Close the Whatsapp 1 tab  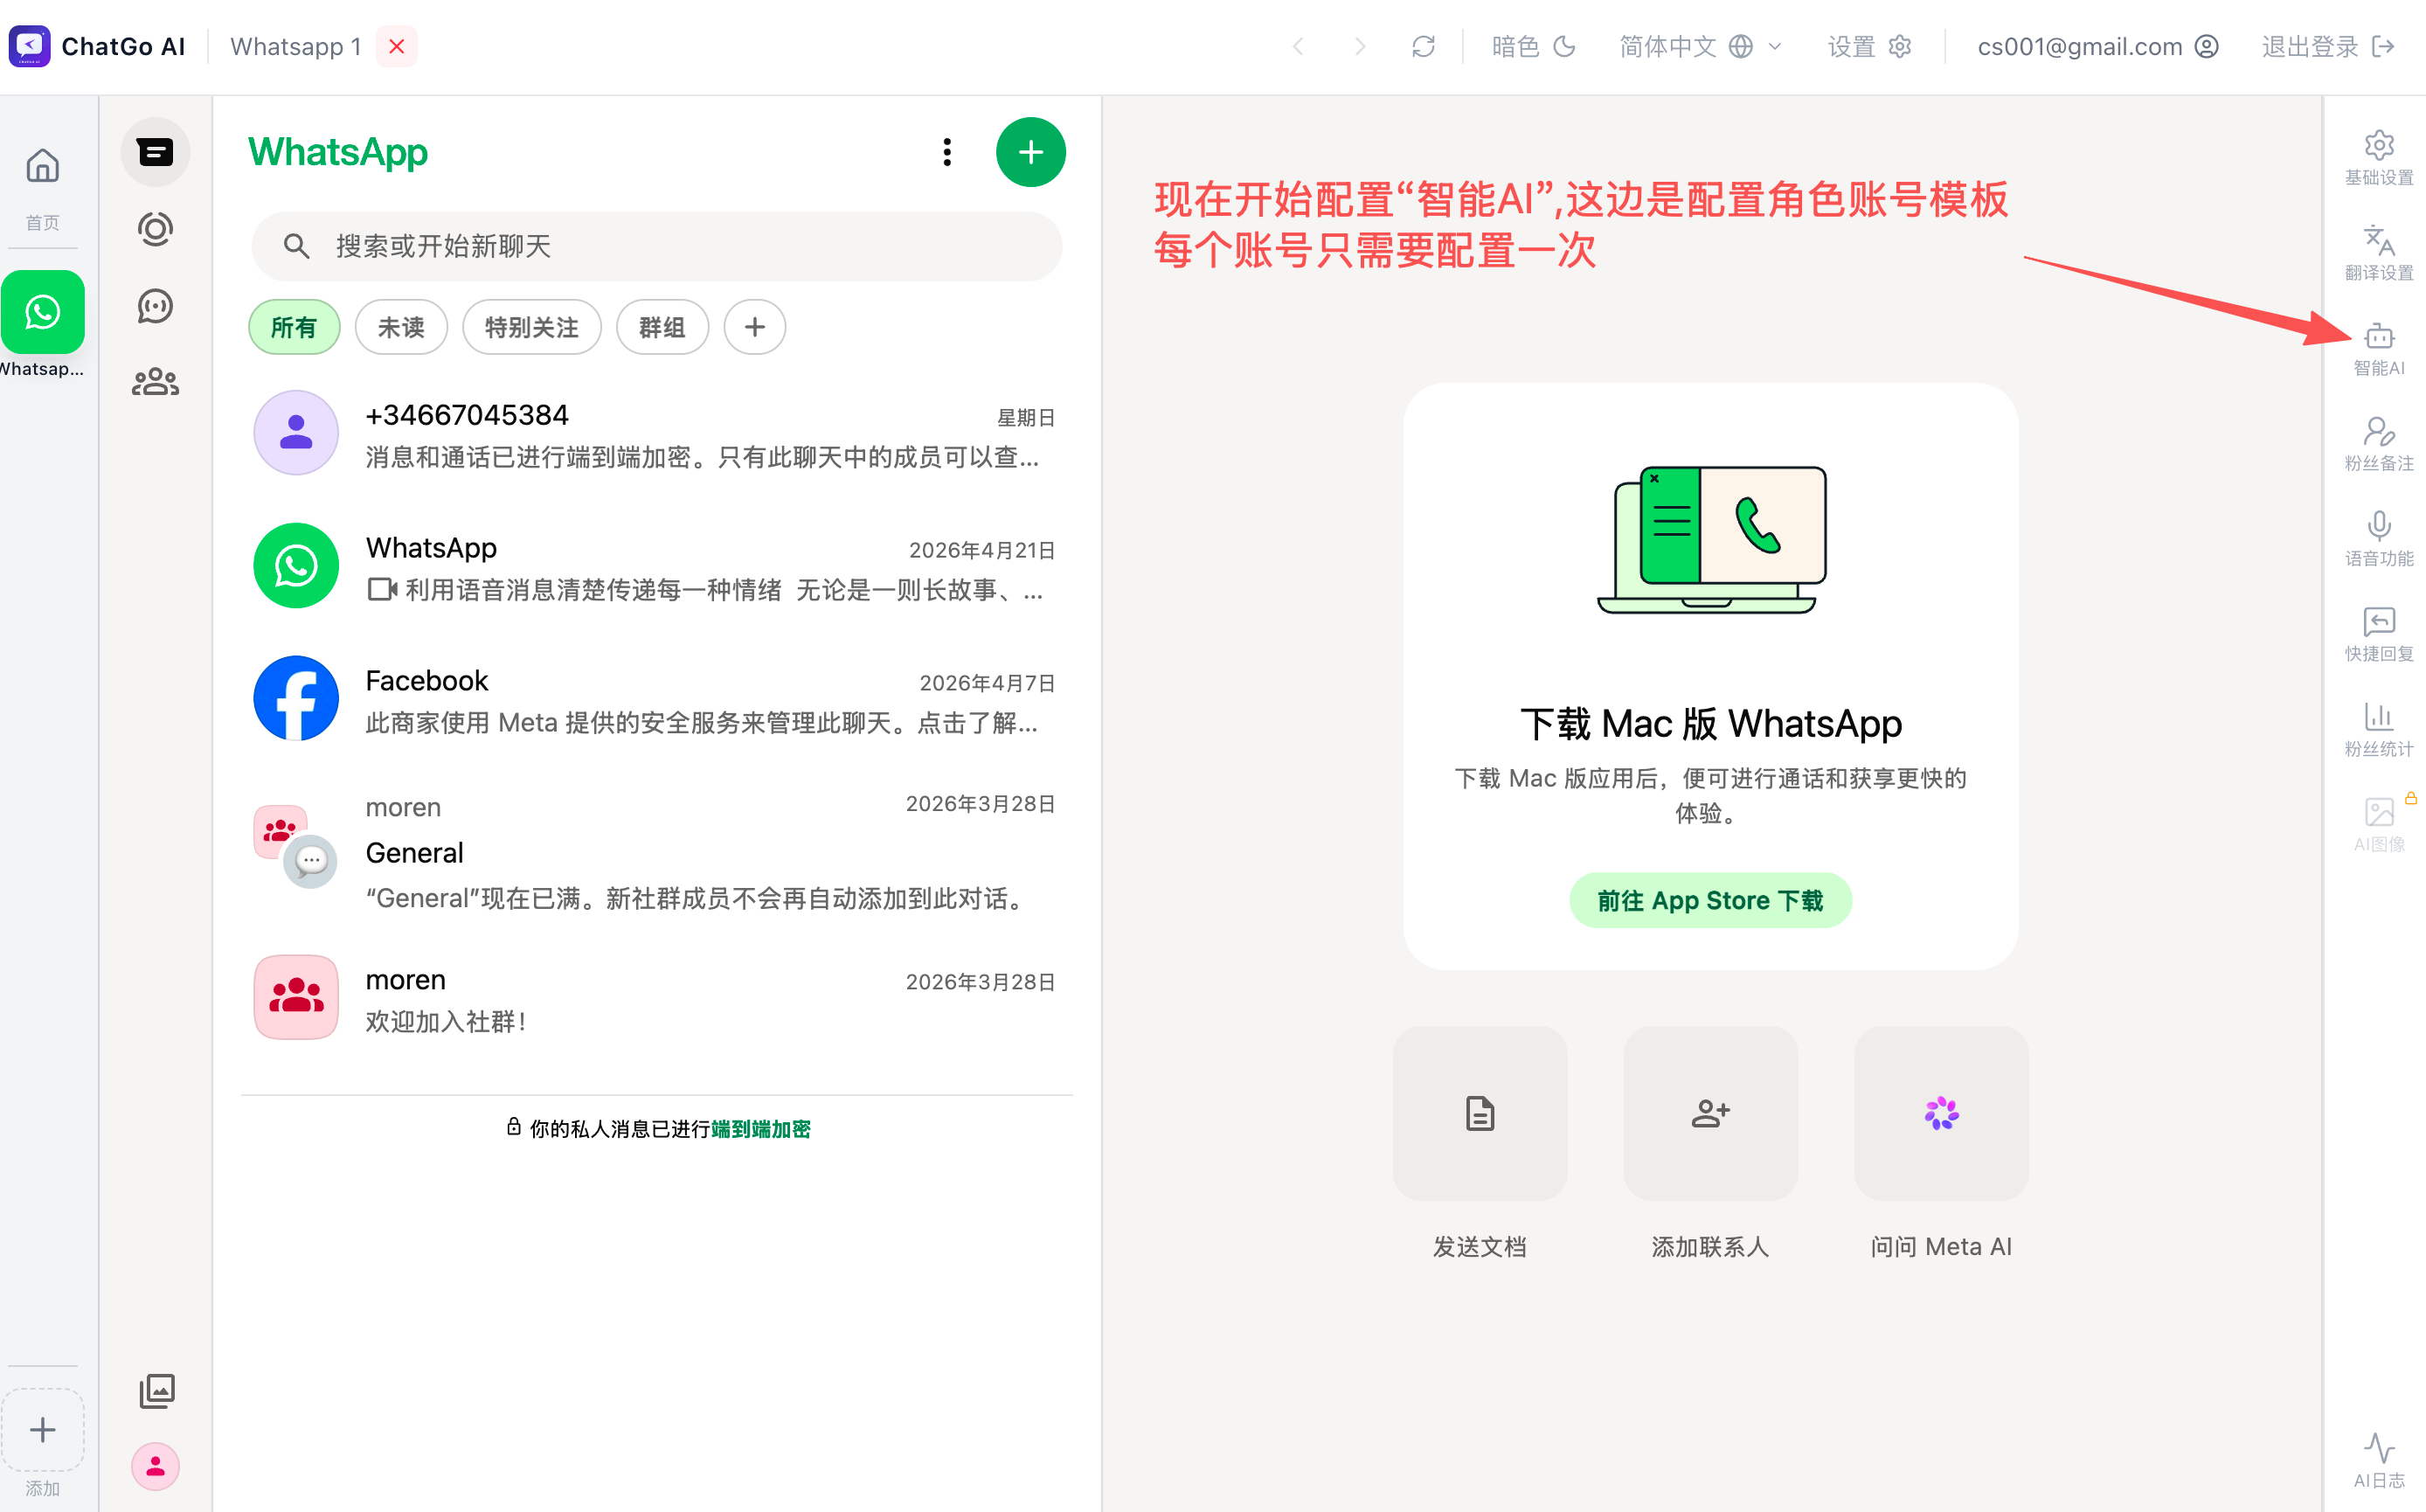(x=397, y=47)
